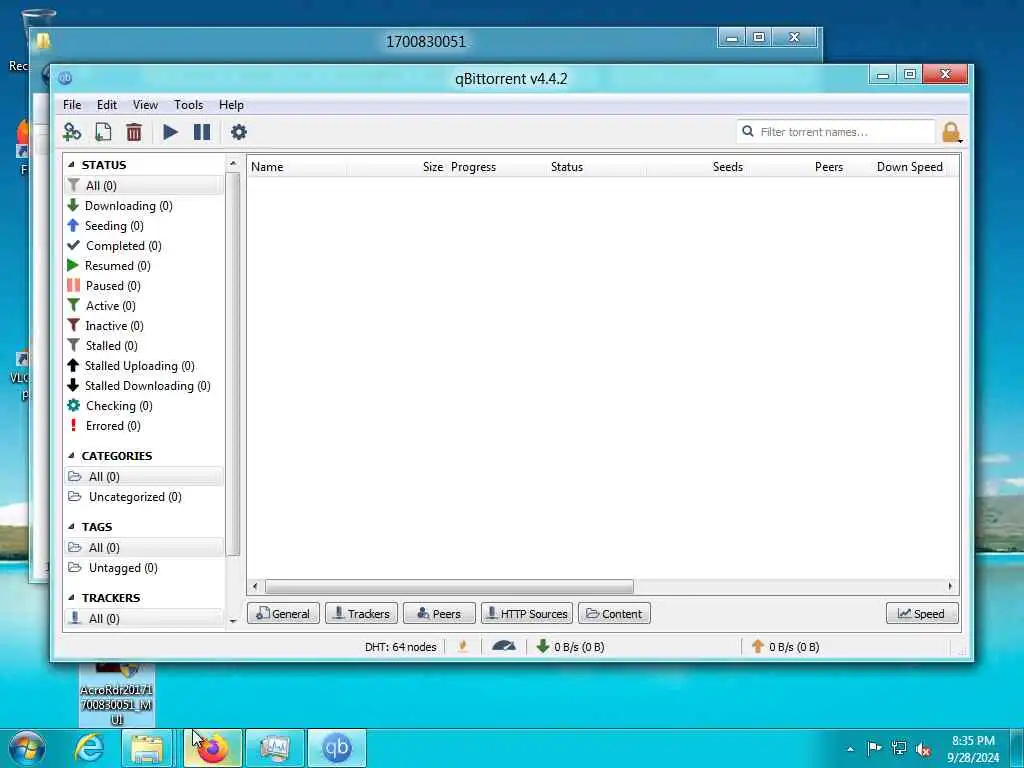This screenshot has width=1024, height=768.
Task: Click the red Delete trash icon
Action: (x=134, y=132)
